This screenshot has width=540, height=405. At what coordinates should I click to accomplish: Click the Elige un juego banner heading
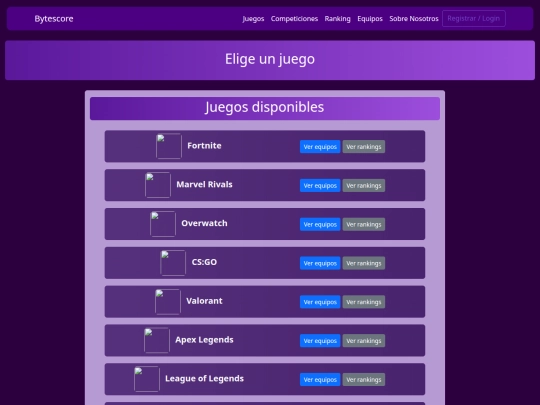click(x=270, y=59)
